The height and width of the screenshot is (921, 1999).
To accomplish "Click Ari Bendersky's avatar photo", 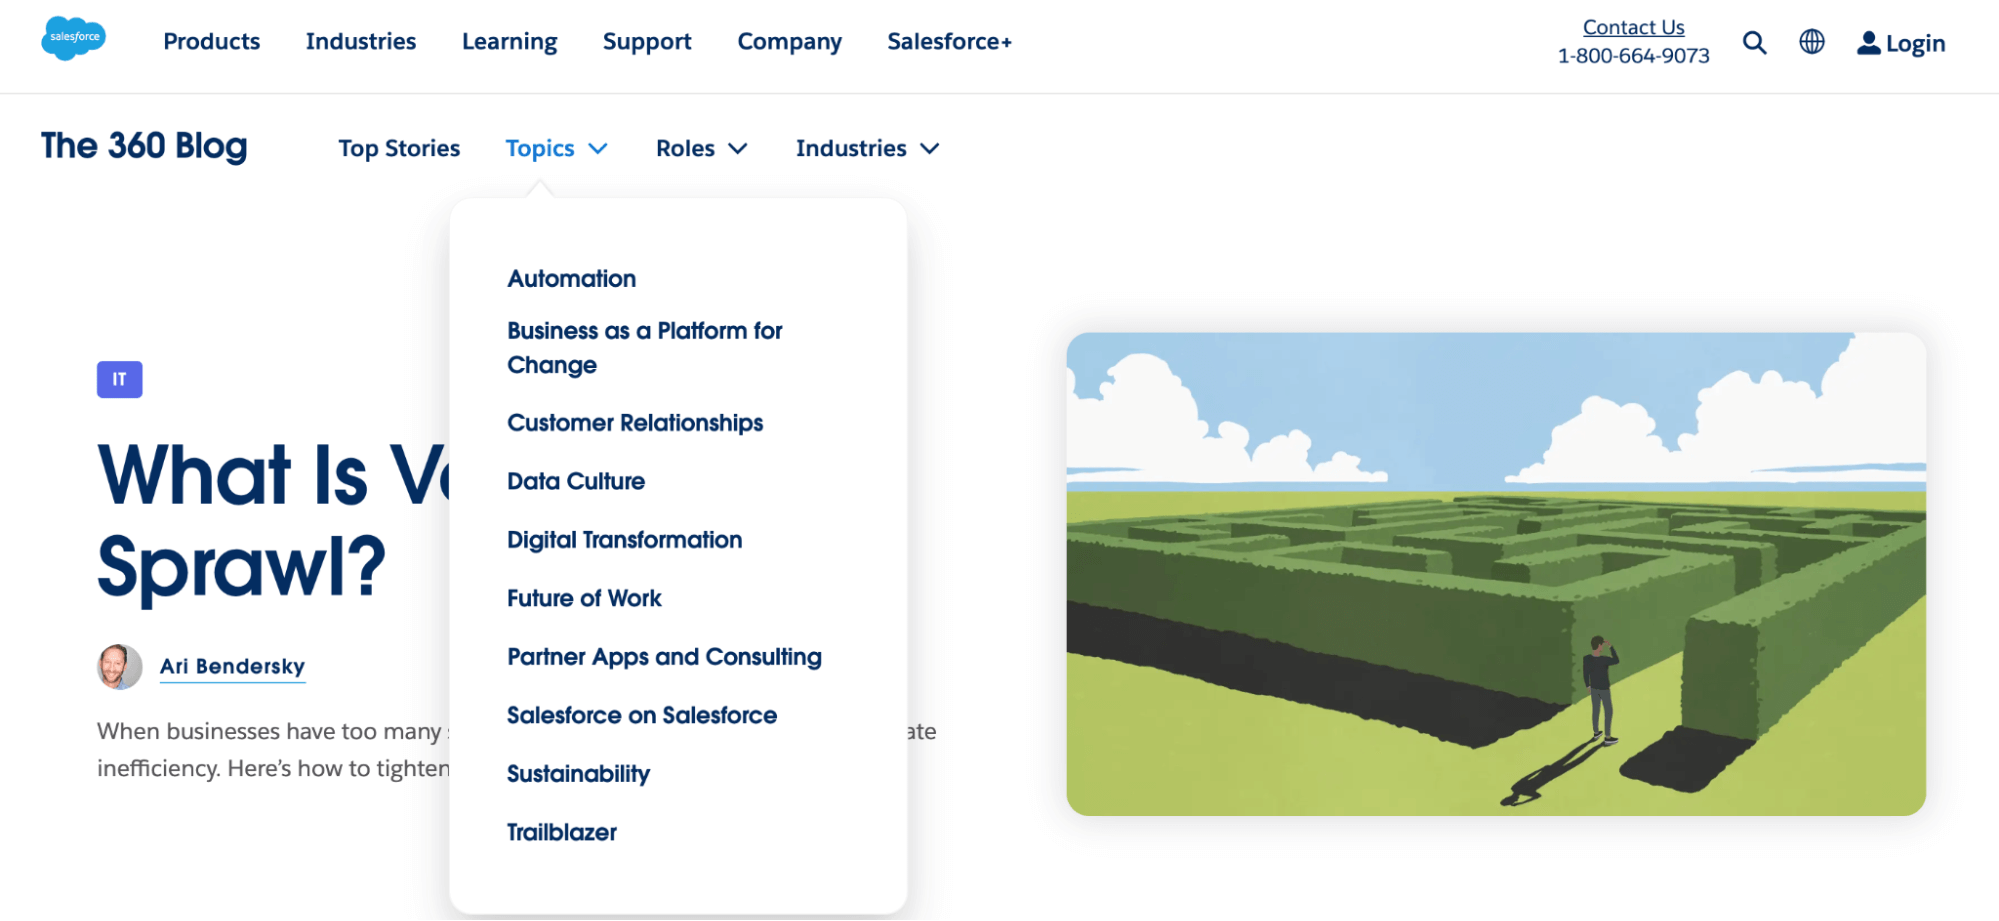I will [x=120, y=667].
